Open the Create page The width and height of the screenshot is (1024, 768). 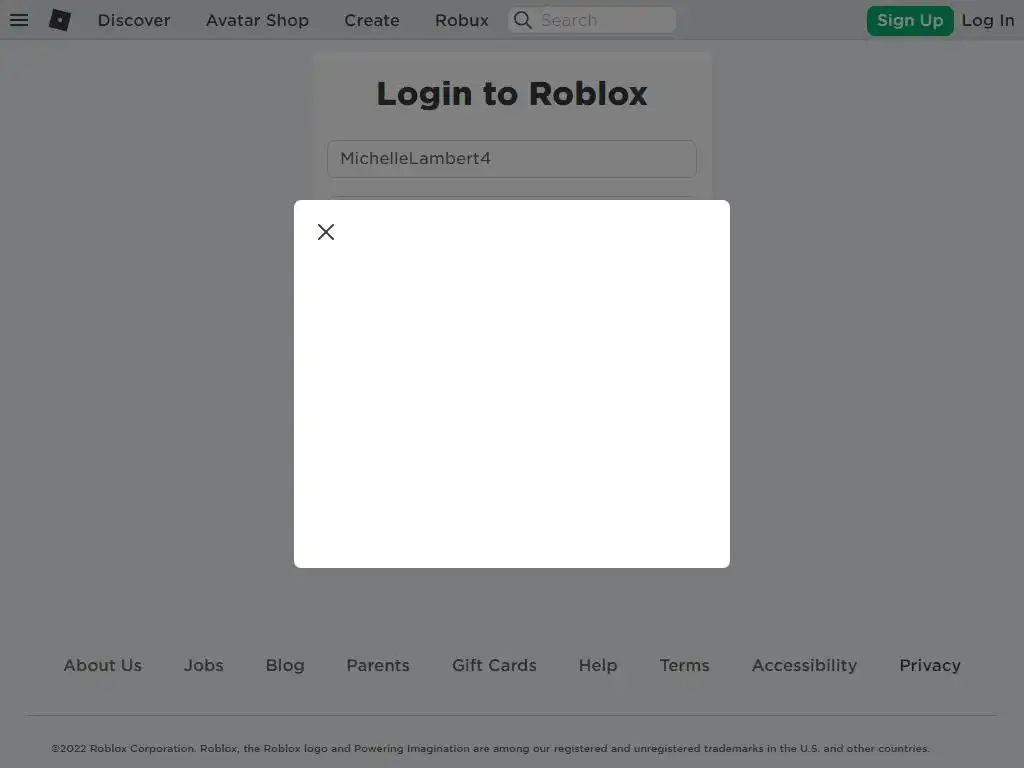(372, 20)
